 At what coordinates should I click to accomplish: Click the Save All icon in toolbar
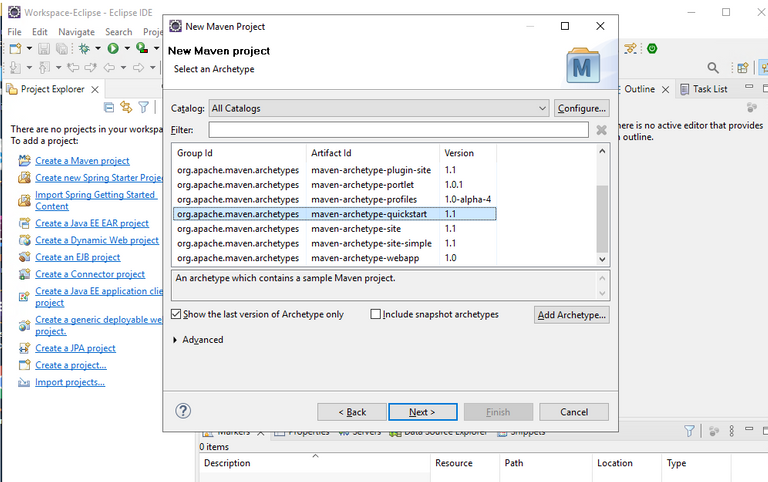62,48
